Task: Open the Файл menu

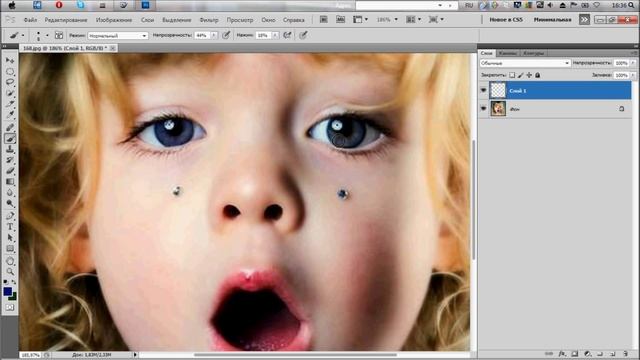Action: 30,20
